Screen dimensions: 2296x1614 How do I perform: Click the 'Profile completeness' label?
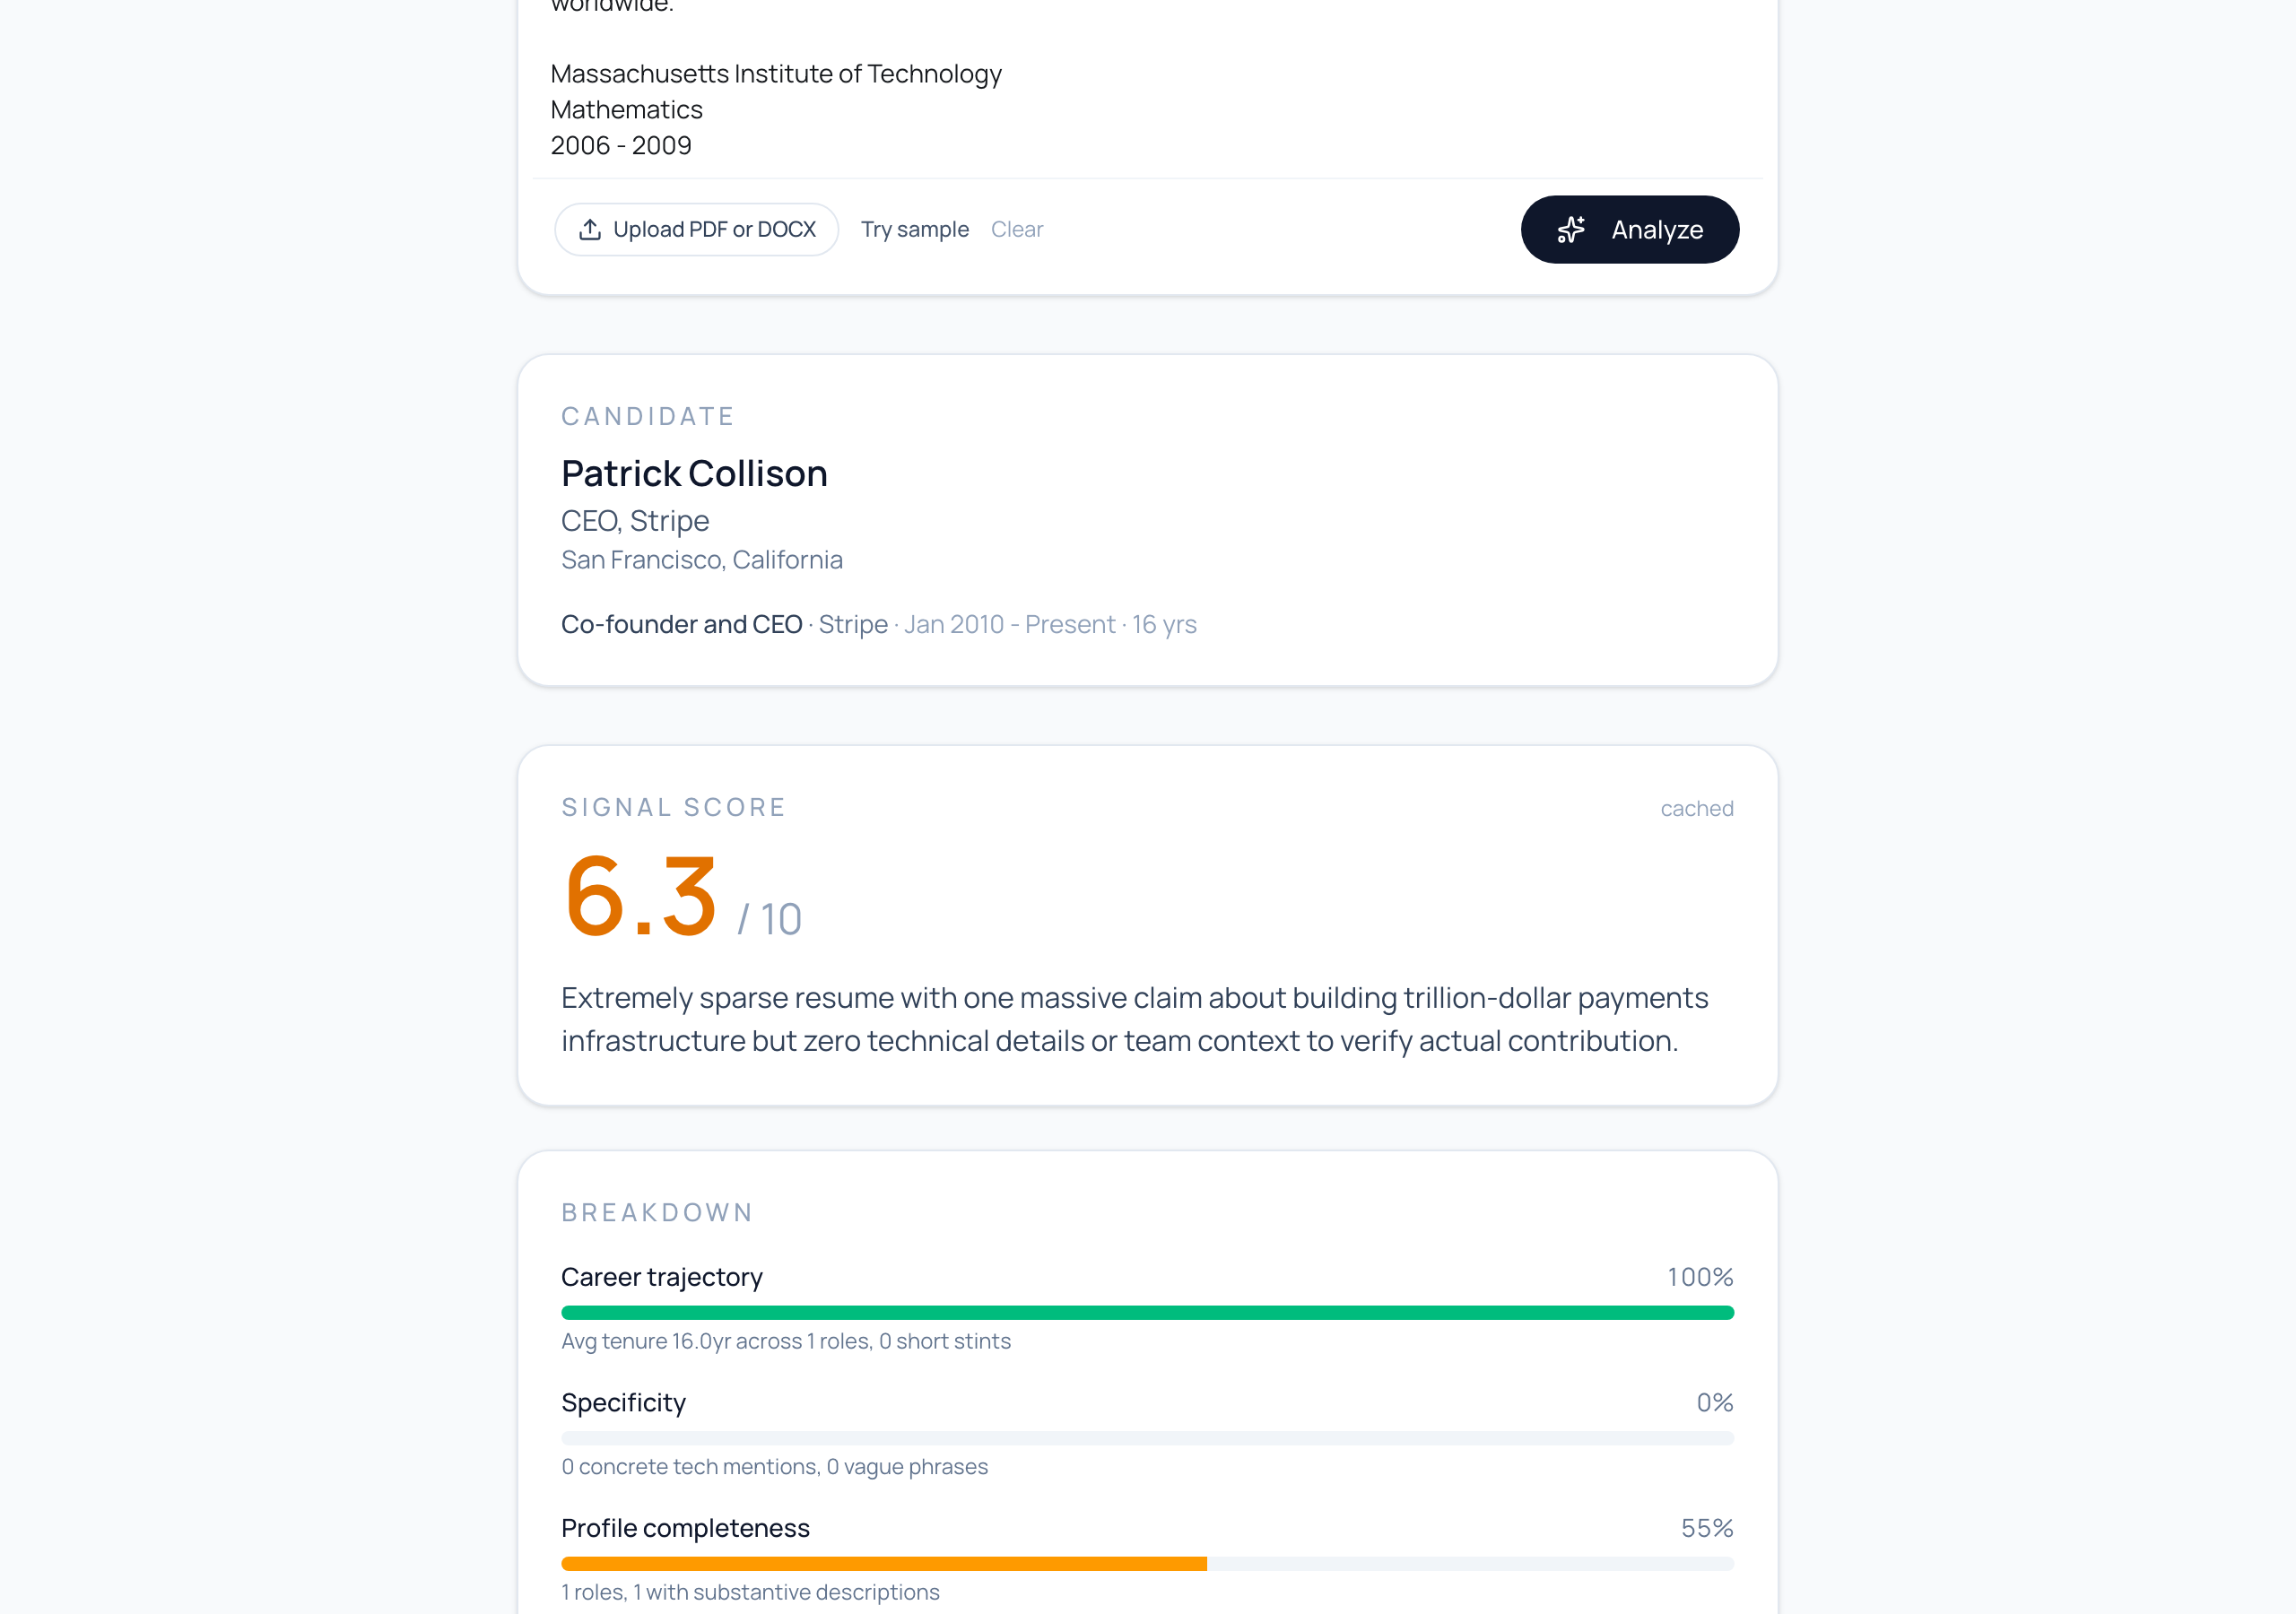click(x=685, y=1528)
